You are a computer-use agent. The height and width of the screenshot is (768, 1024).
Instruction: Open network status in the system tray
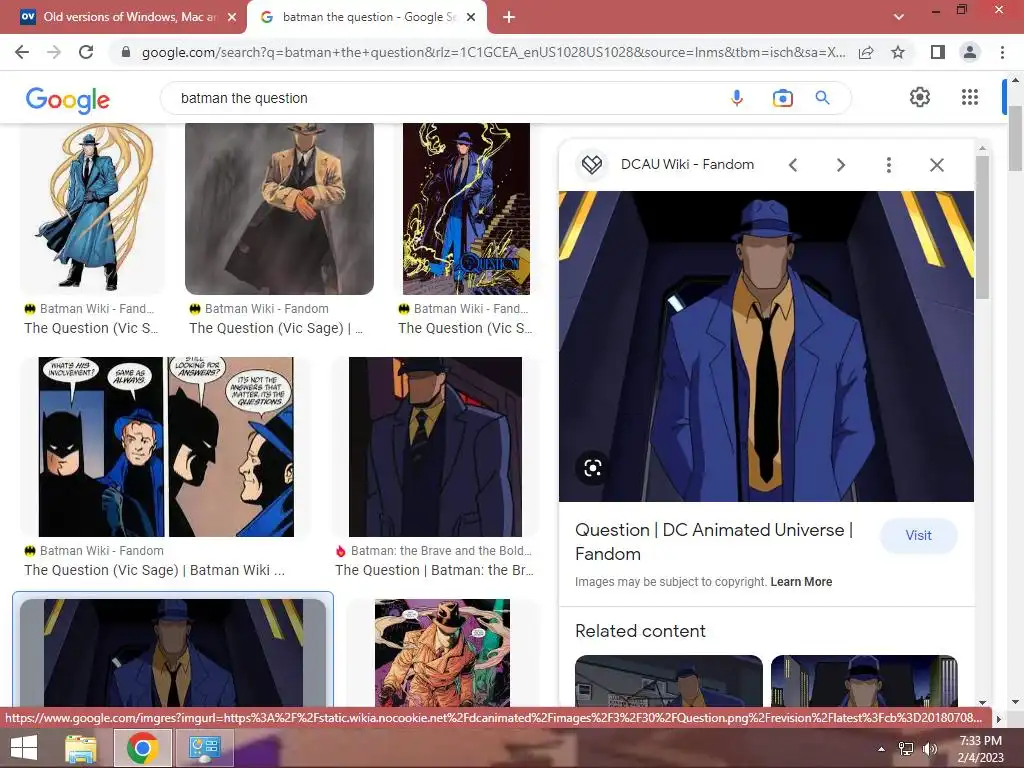coord(906,749)
